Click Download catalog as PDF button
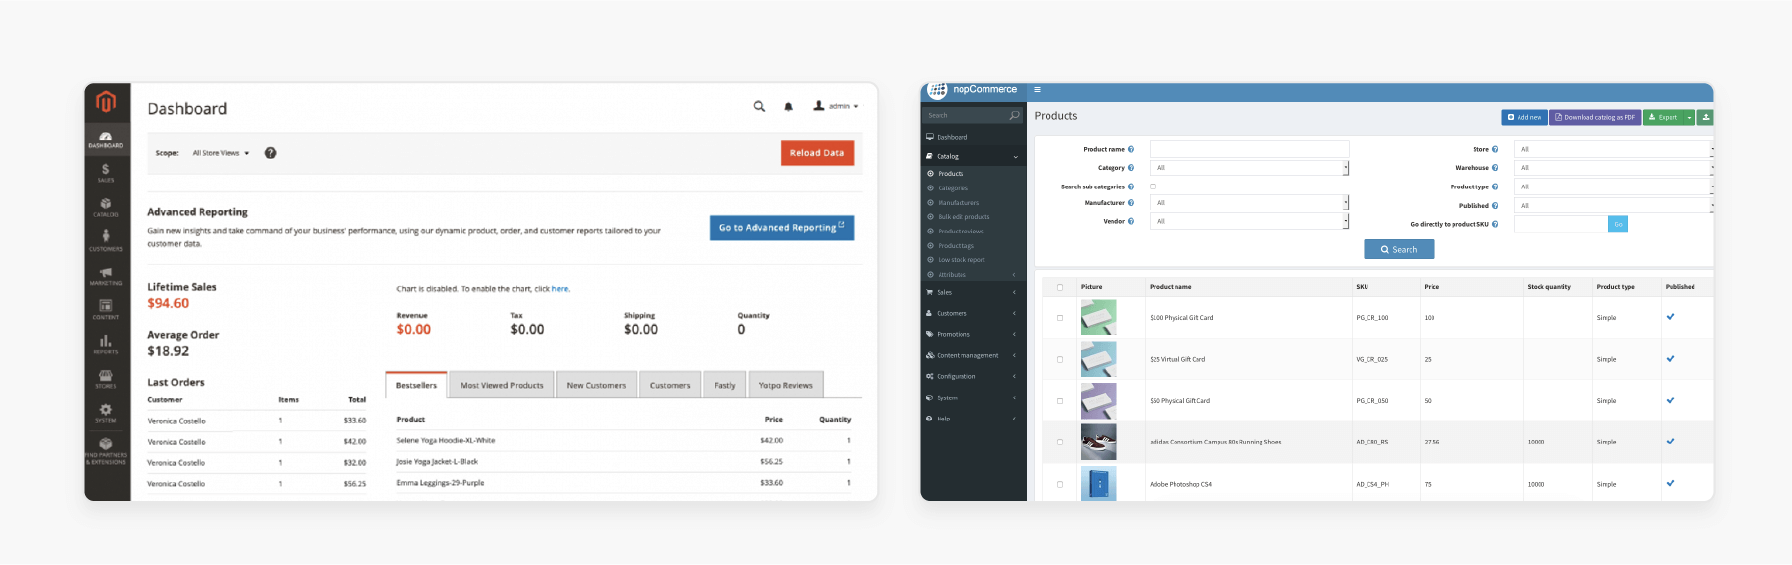Viewport: 1792px width, 565px height. [x=1595, y=118]
